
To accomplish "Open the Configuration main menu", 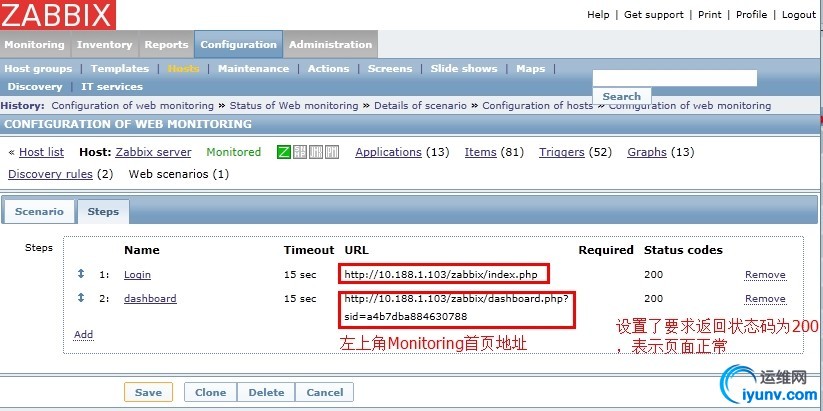I will pos(238,45).
